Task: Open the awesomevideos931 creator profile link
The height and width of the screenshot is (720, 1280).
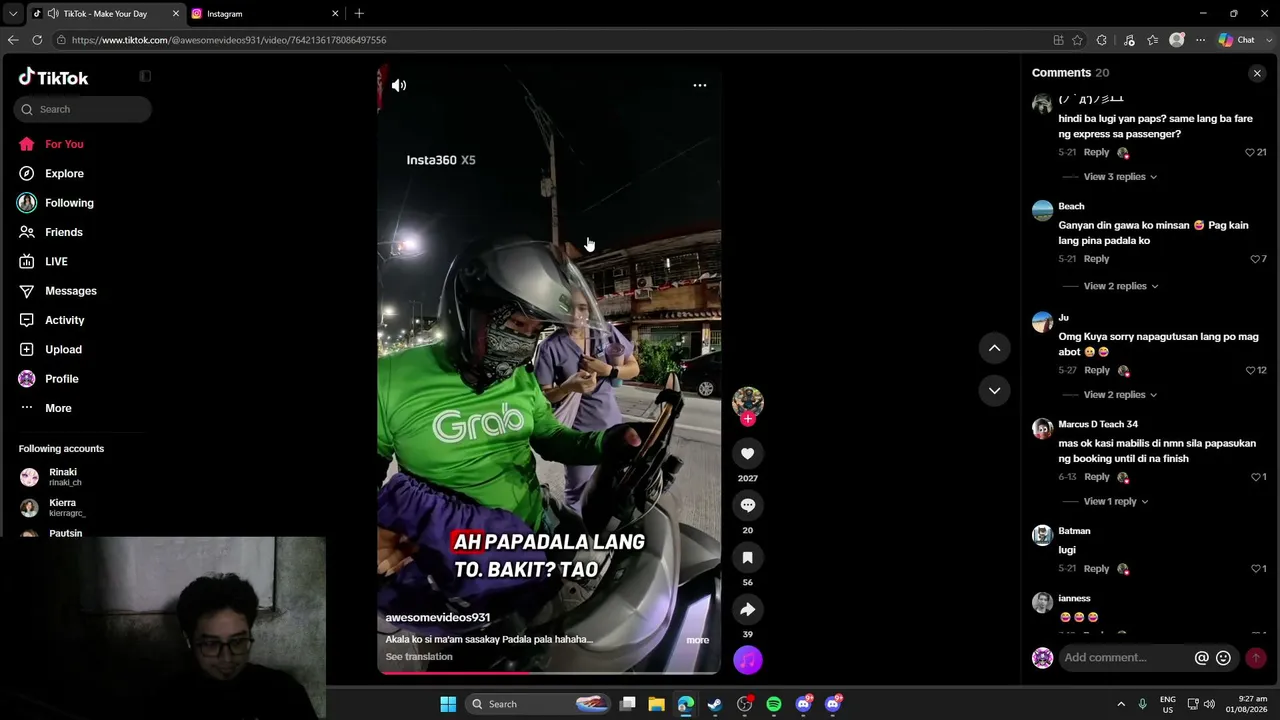Action: coord(438,618)
